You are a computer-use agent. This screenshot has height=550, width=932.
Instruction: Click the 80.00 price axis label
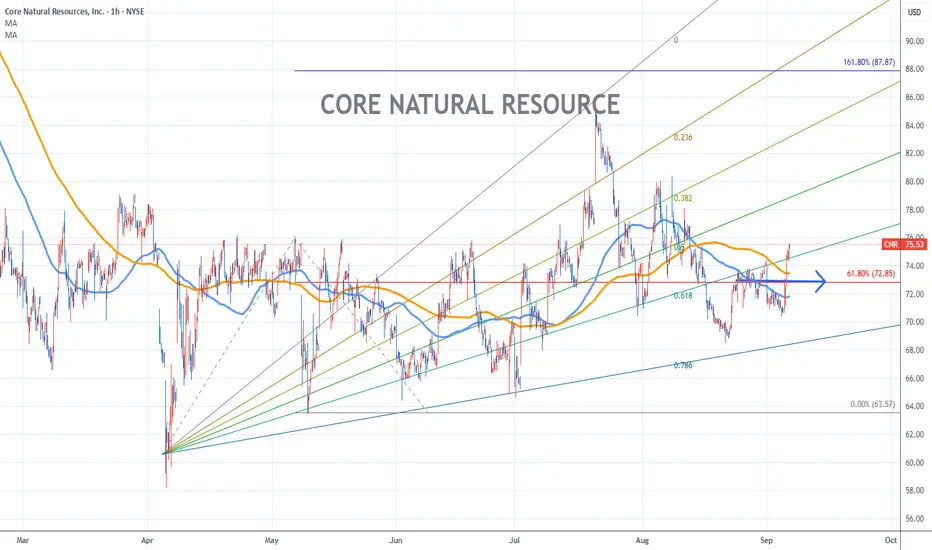(914, 181)
